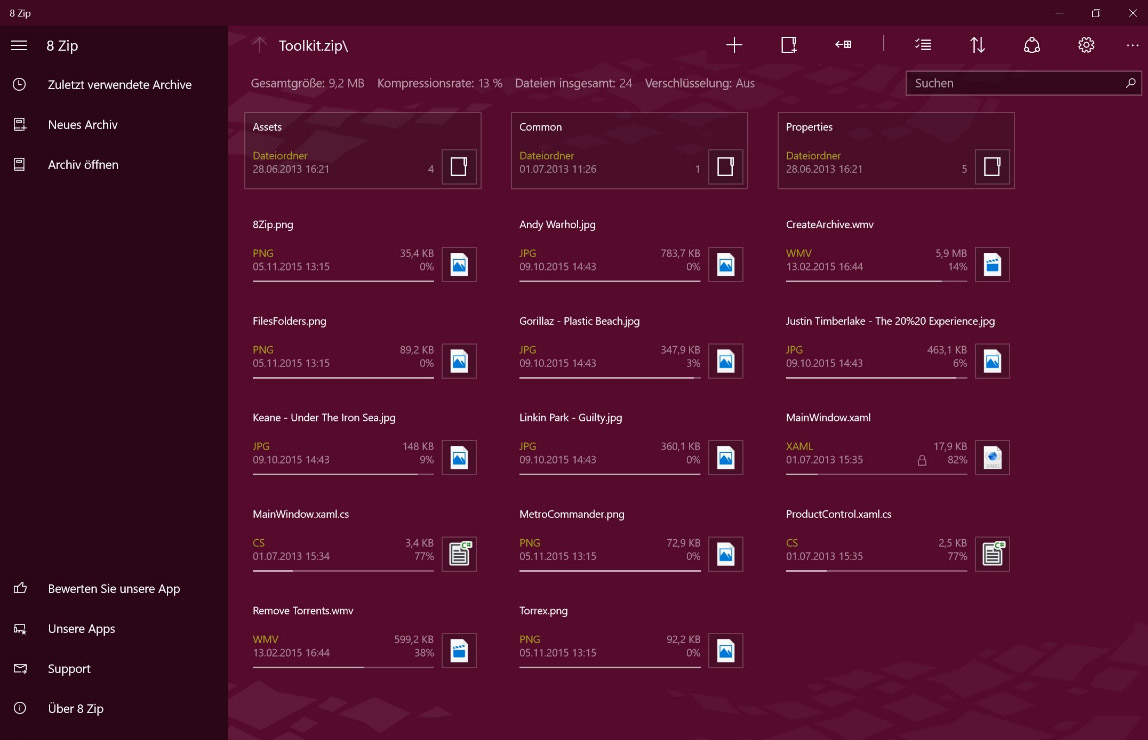Screen dimensions: 1148x740
Task: Open the hamburger navigation menu
Action: pyautogui.click(x=19, y=45)
